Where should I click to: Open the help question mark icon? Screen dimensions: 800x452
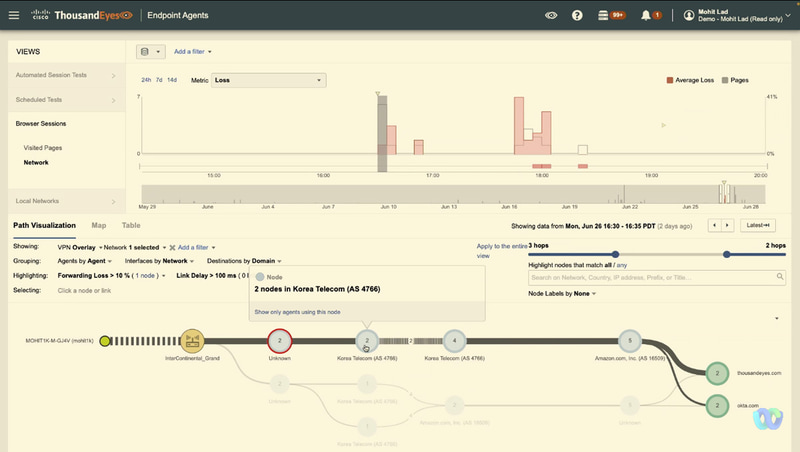[577, 15]
